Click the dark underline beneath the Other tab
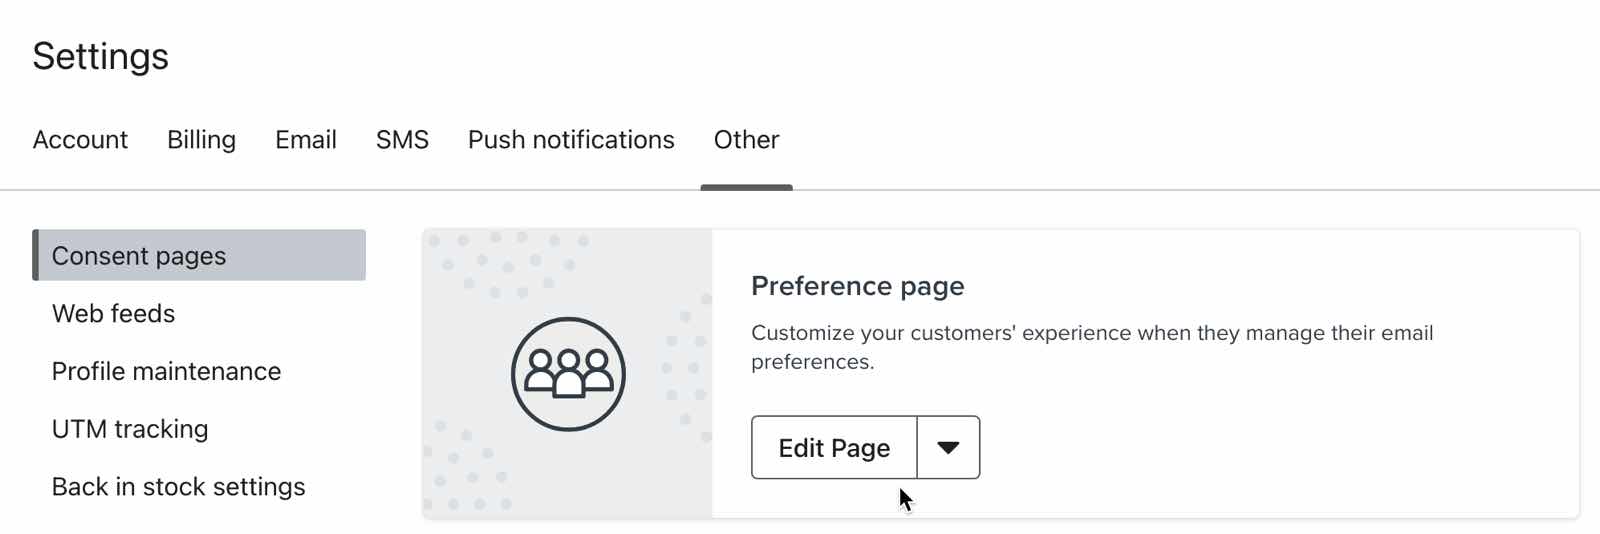This screenshot has height=534, width=1600. coord(746,187)
